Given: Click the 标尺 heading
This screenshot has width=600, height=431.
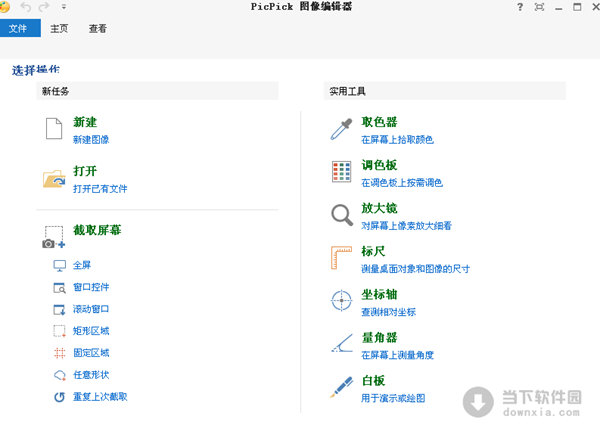Looking at the screenshot, I should [x=373, y=251].
